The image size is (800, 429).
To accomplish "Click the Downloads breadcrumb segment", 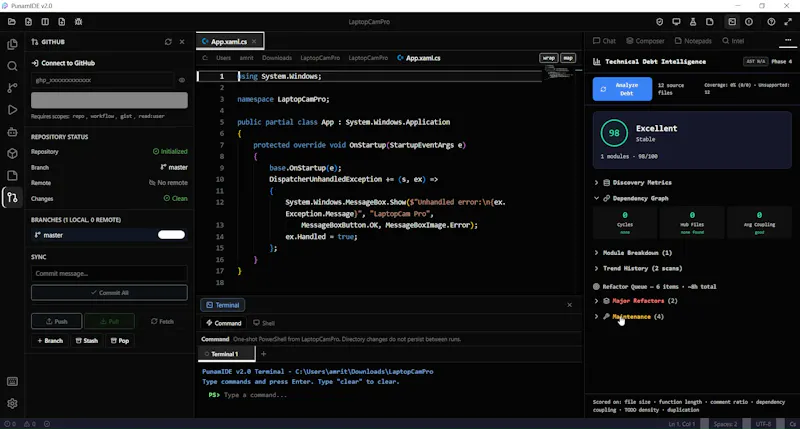I will coord(277,58).
